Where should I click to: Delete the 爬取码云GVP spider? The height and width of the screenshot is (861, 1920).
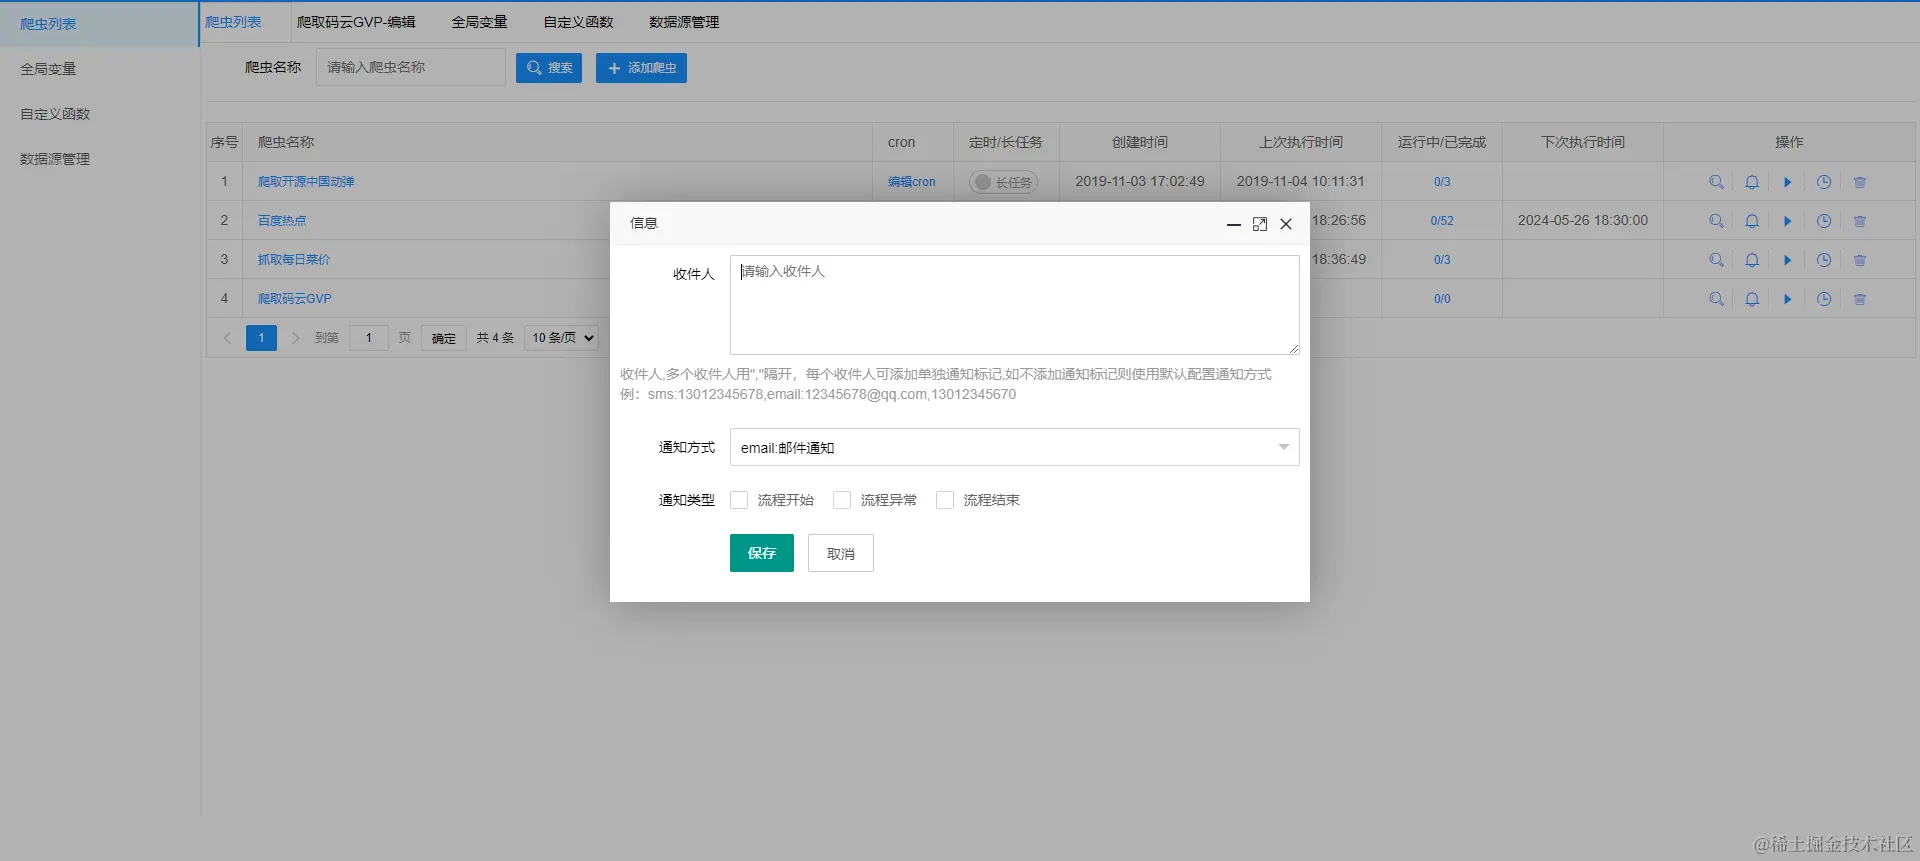1860,299
